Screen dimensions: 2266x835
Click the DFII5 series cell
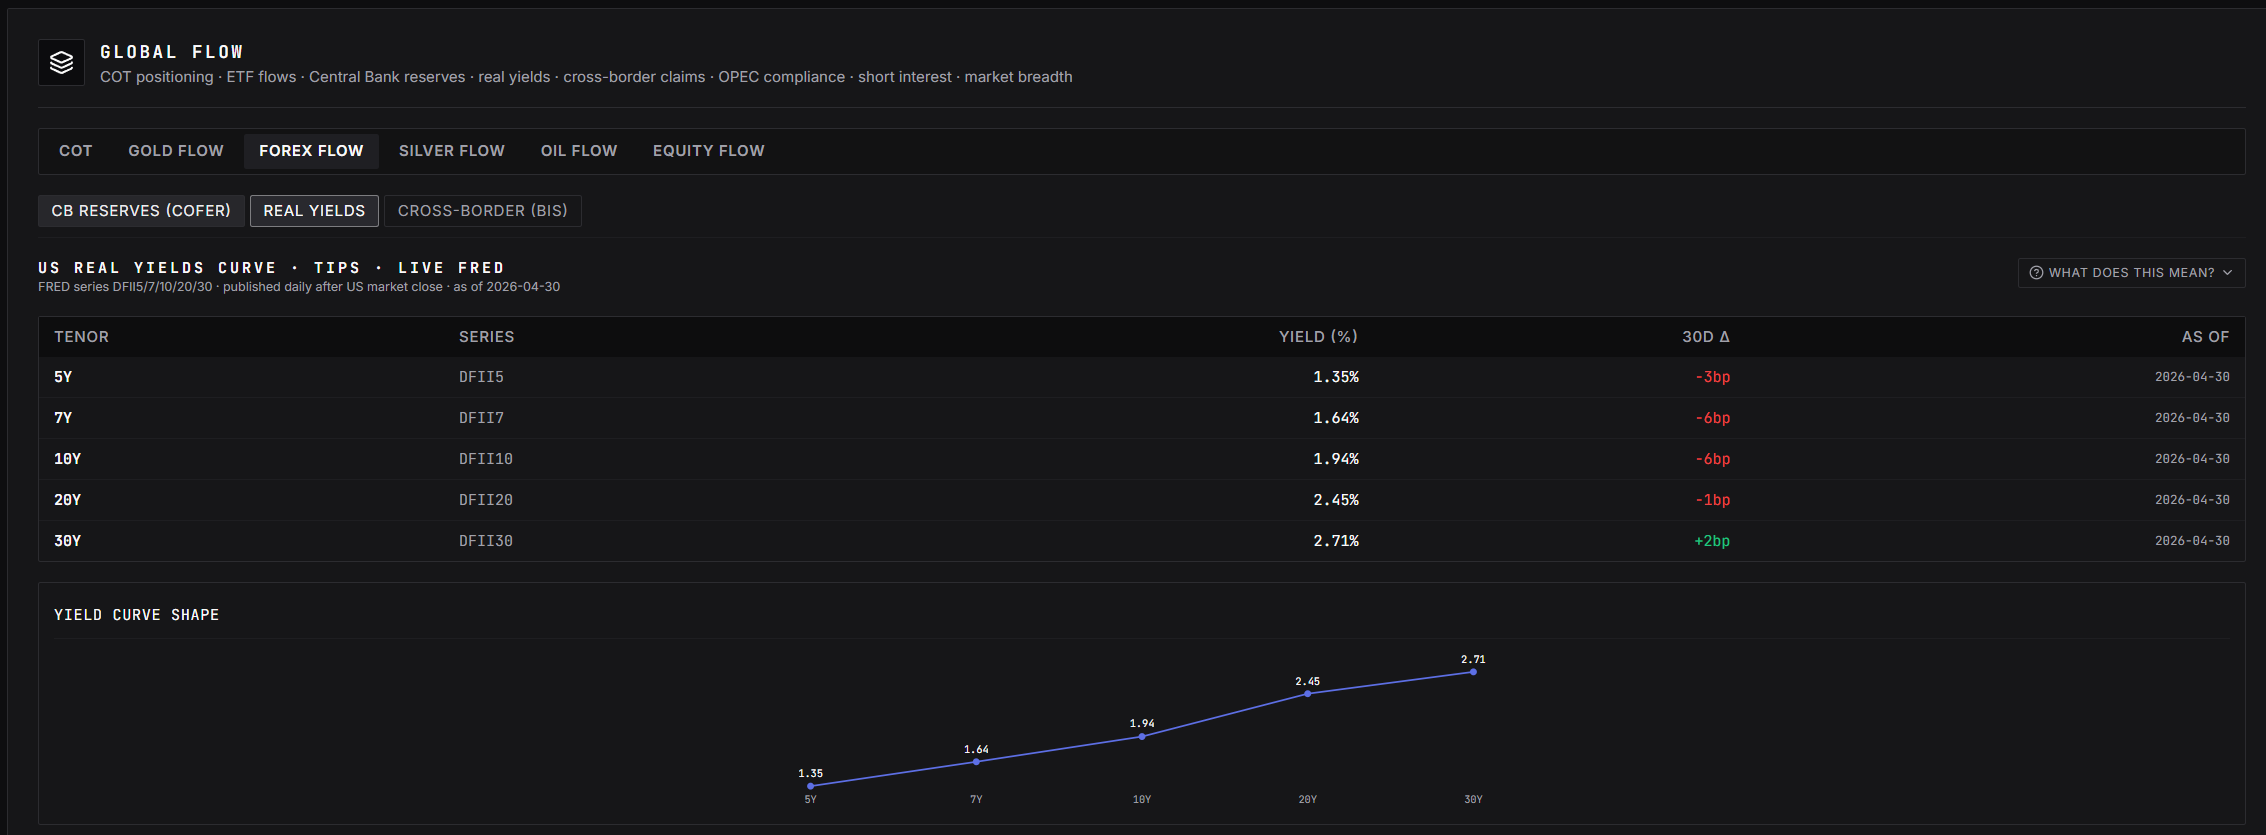click(482, 377)
